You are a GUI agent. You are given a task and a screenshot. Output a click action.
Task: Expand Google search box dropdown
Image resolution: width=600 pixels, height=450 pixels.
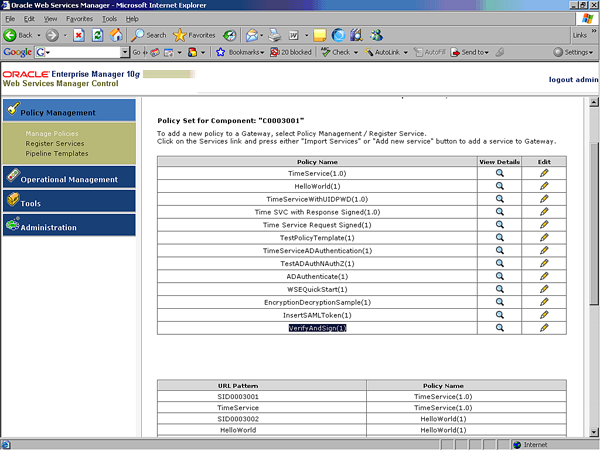pyautogui.click(x=125, y=52)
